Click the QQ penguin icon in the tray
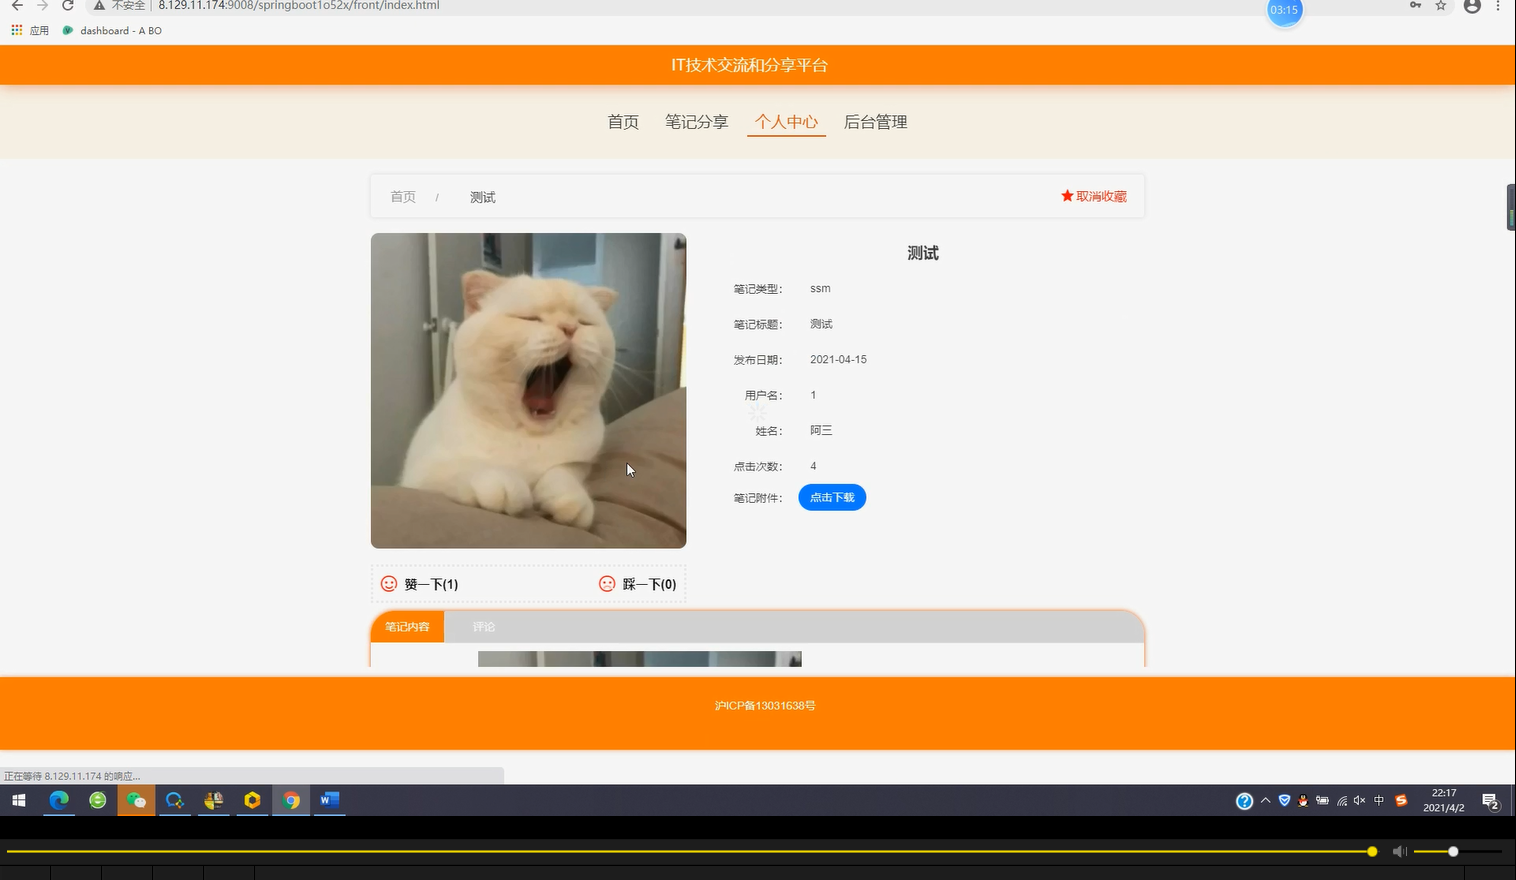 pos(1302,800)
